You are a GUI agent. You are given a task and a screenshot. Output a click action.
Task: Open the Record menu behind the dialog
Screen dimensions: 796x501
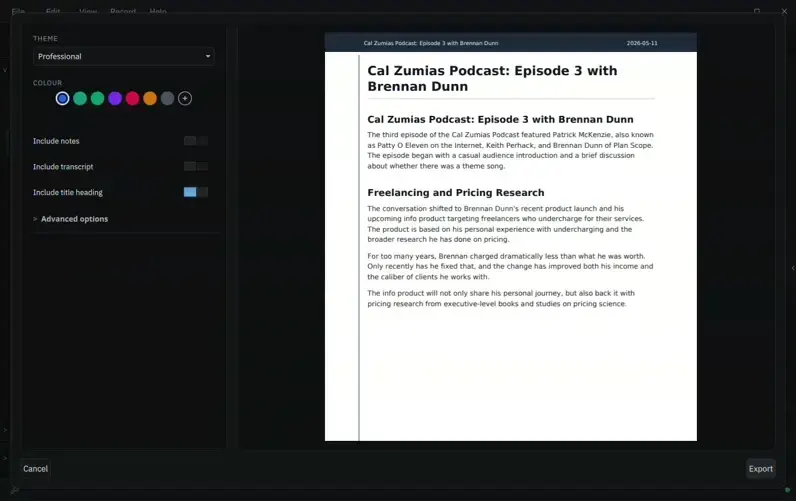(x=123, y=11)
